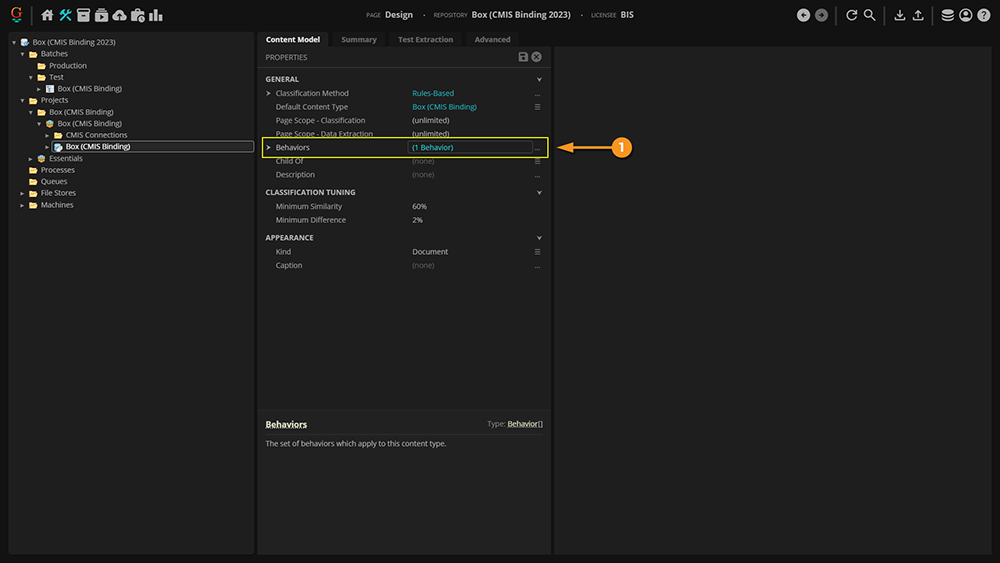Expand the Behaviors property row arrow

coord(269,148)
